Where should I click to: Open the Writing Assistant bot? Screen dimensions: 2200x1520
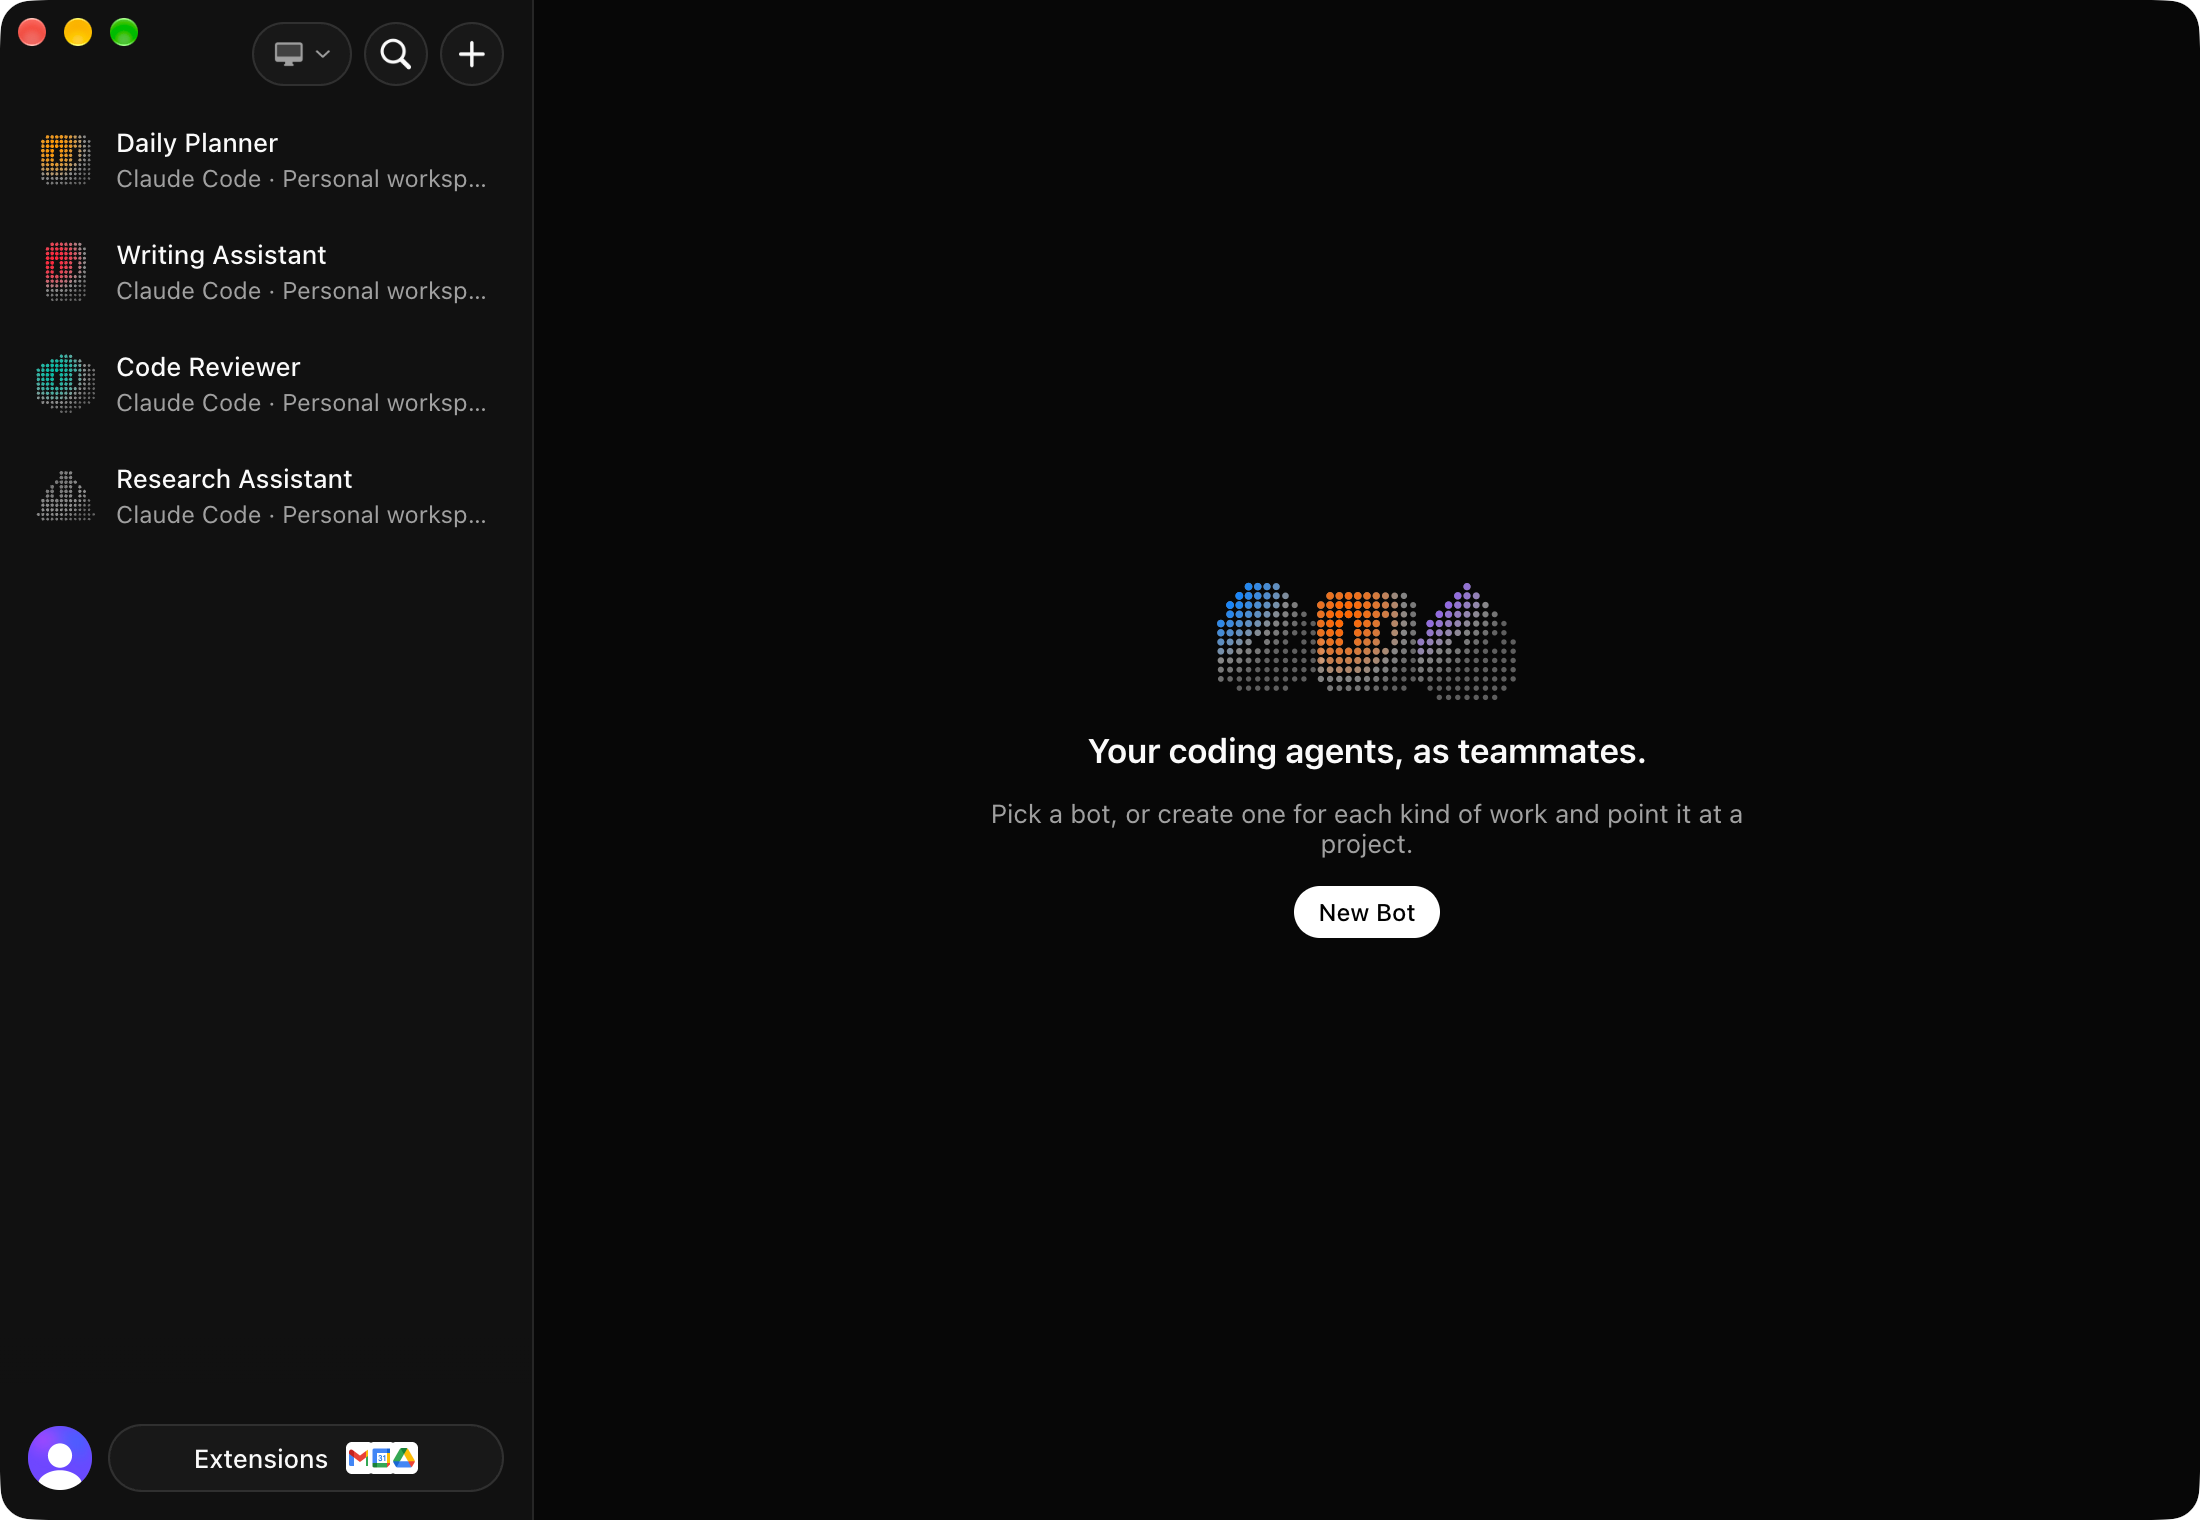point(266,272)
